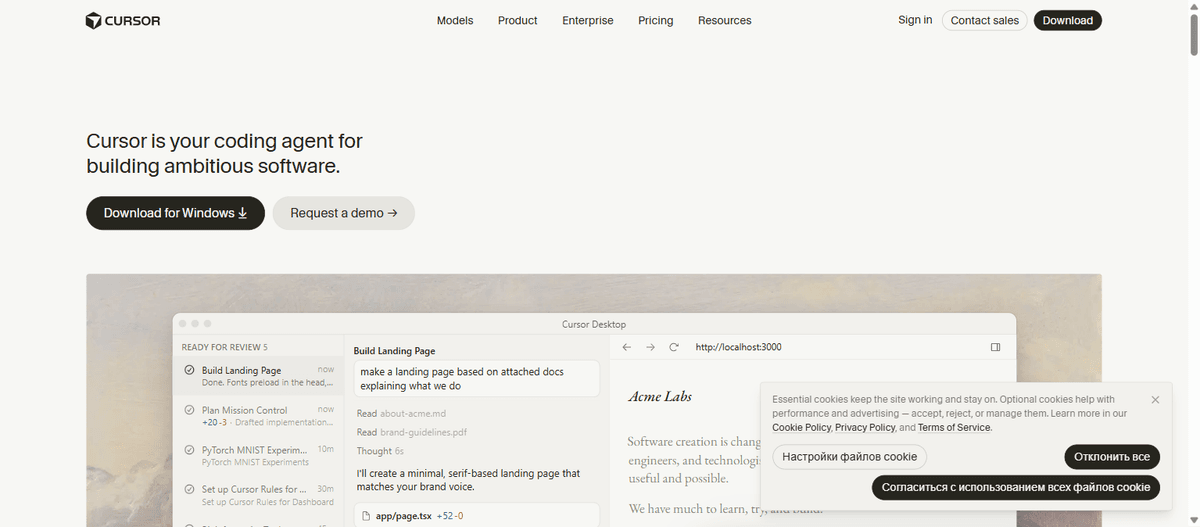Image resolution: width=1200 pixels, height=527 pixels.
Task: Click the Read brand-guidelines.pdf line
Action: click(411, 433)
